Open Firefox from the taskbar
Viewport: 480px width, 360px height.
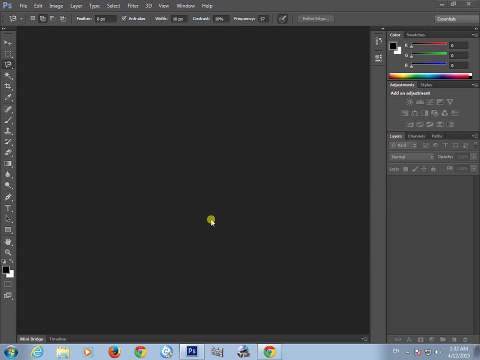click(114, 352)
